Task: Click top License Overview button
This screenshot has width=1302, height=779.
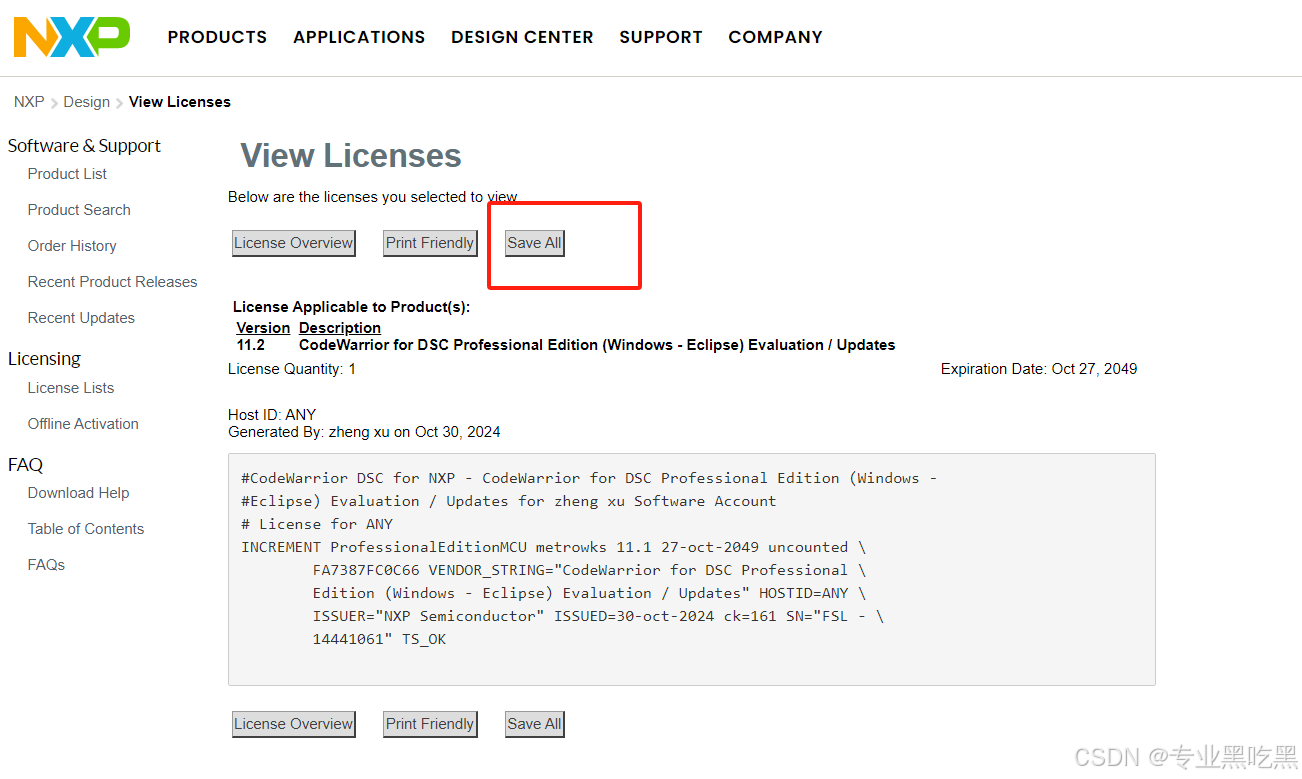Action: coord(294,243)
